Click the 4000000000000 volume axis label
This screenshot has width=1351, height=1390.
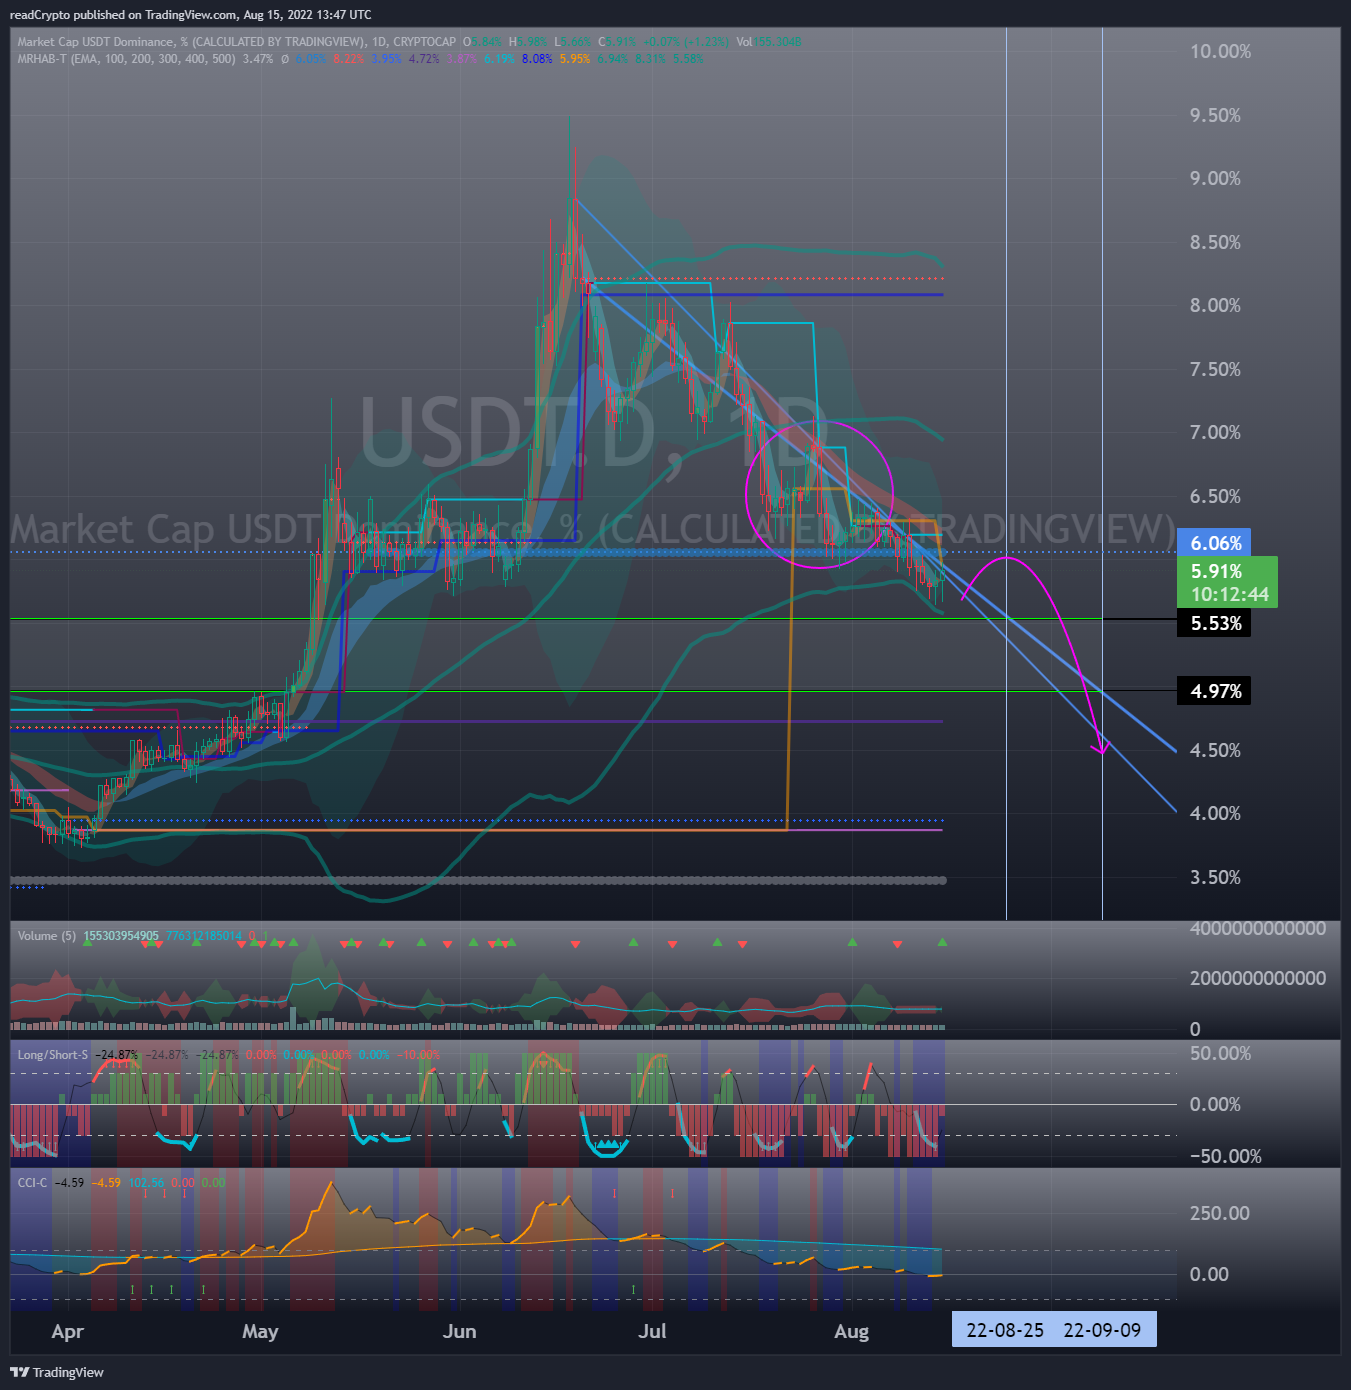tap(1258, 928)
